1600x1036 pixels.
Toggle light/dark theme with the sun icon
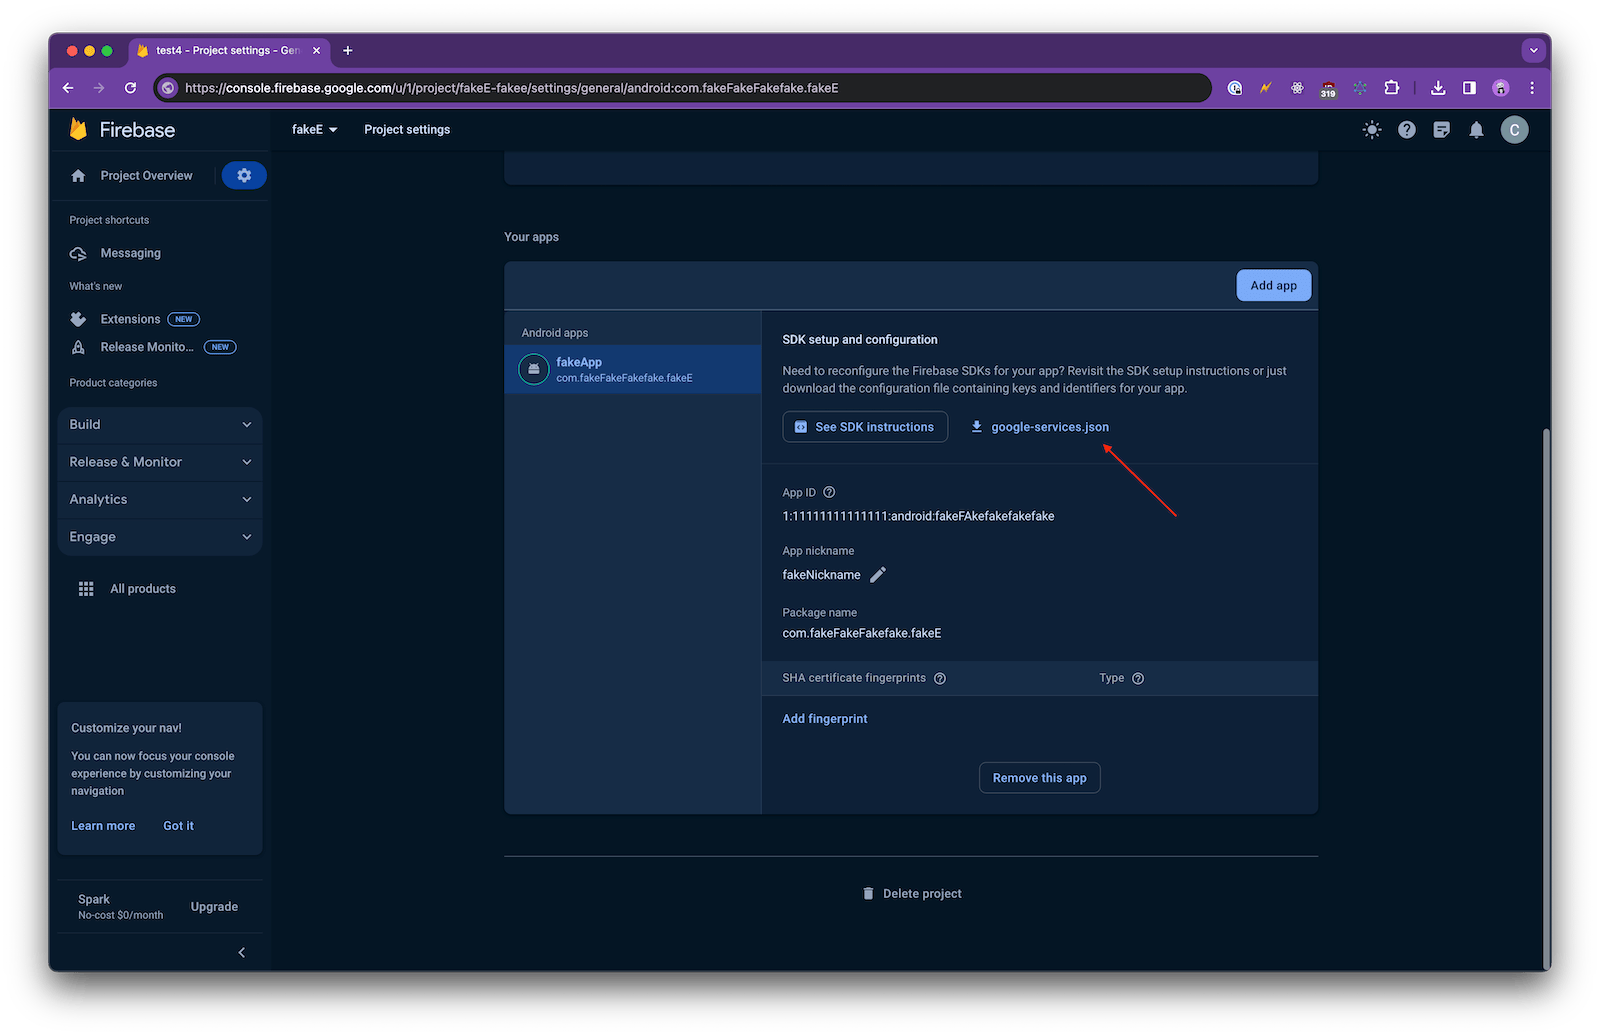click(1371, 129)
